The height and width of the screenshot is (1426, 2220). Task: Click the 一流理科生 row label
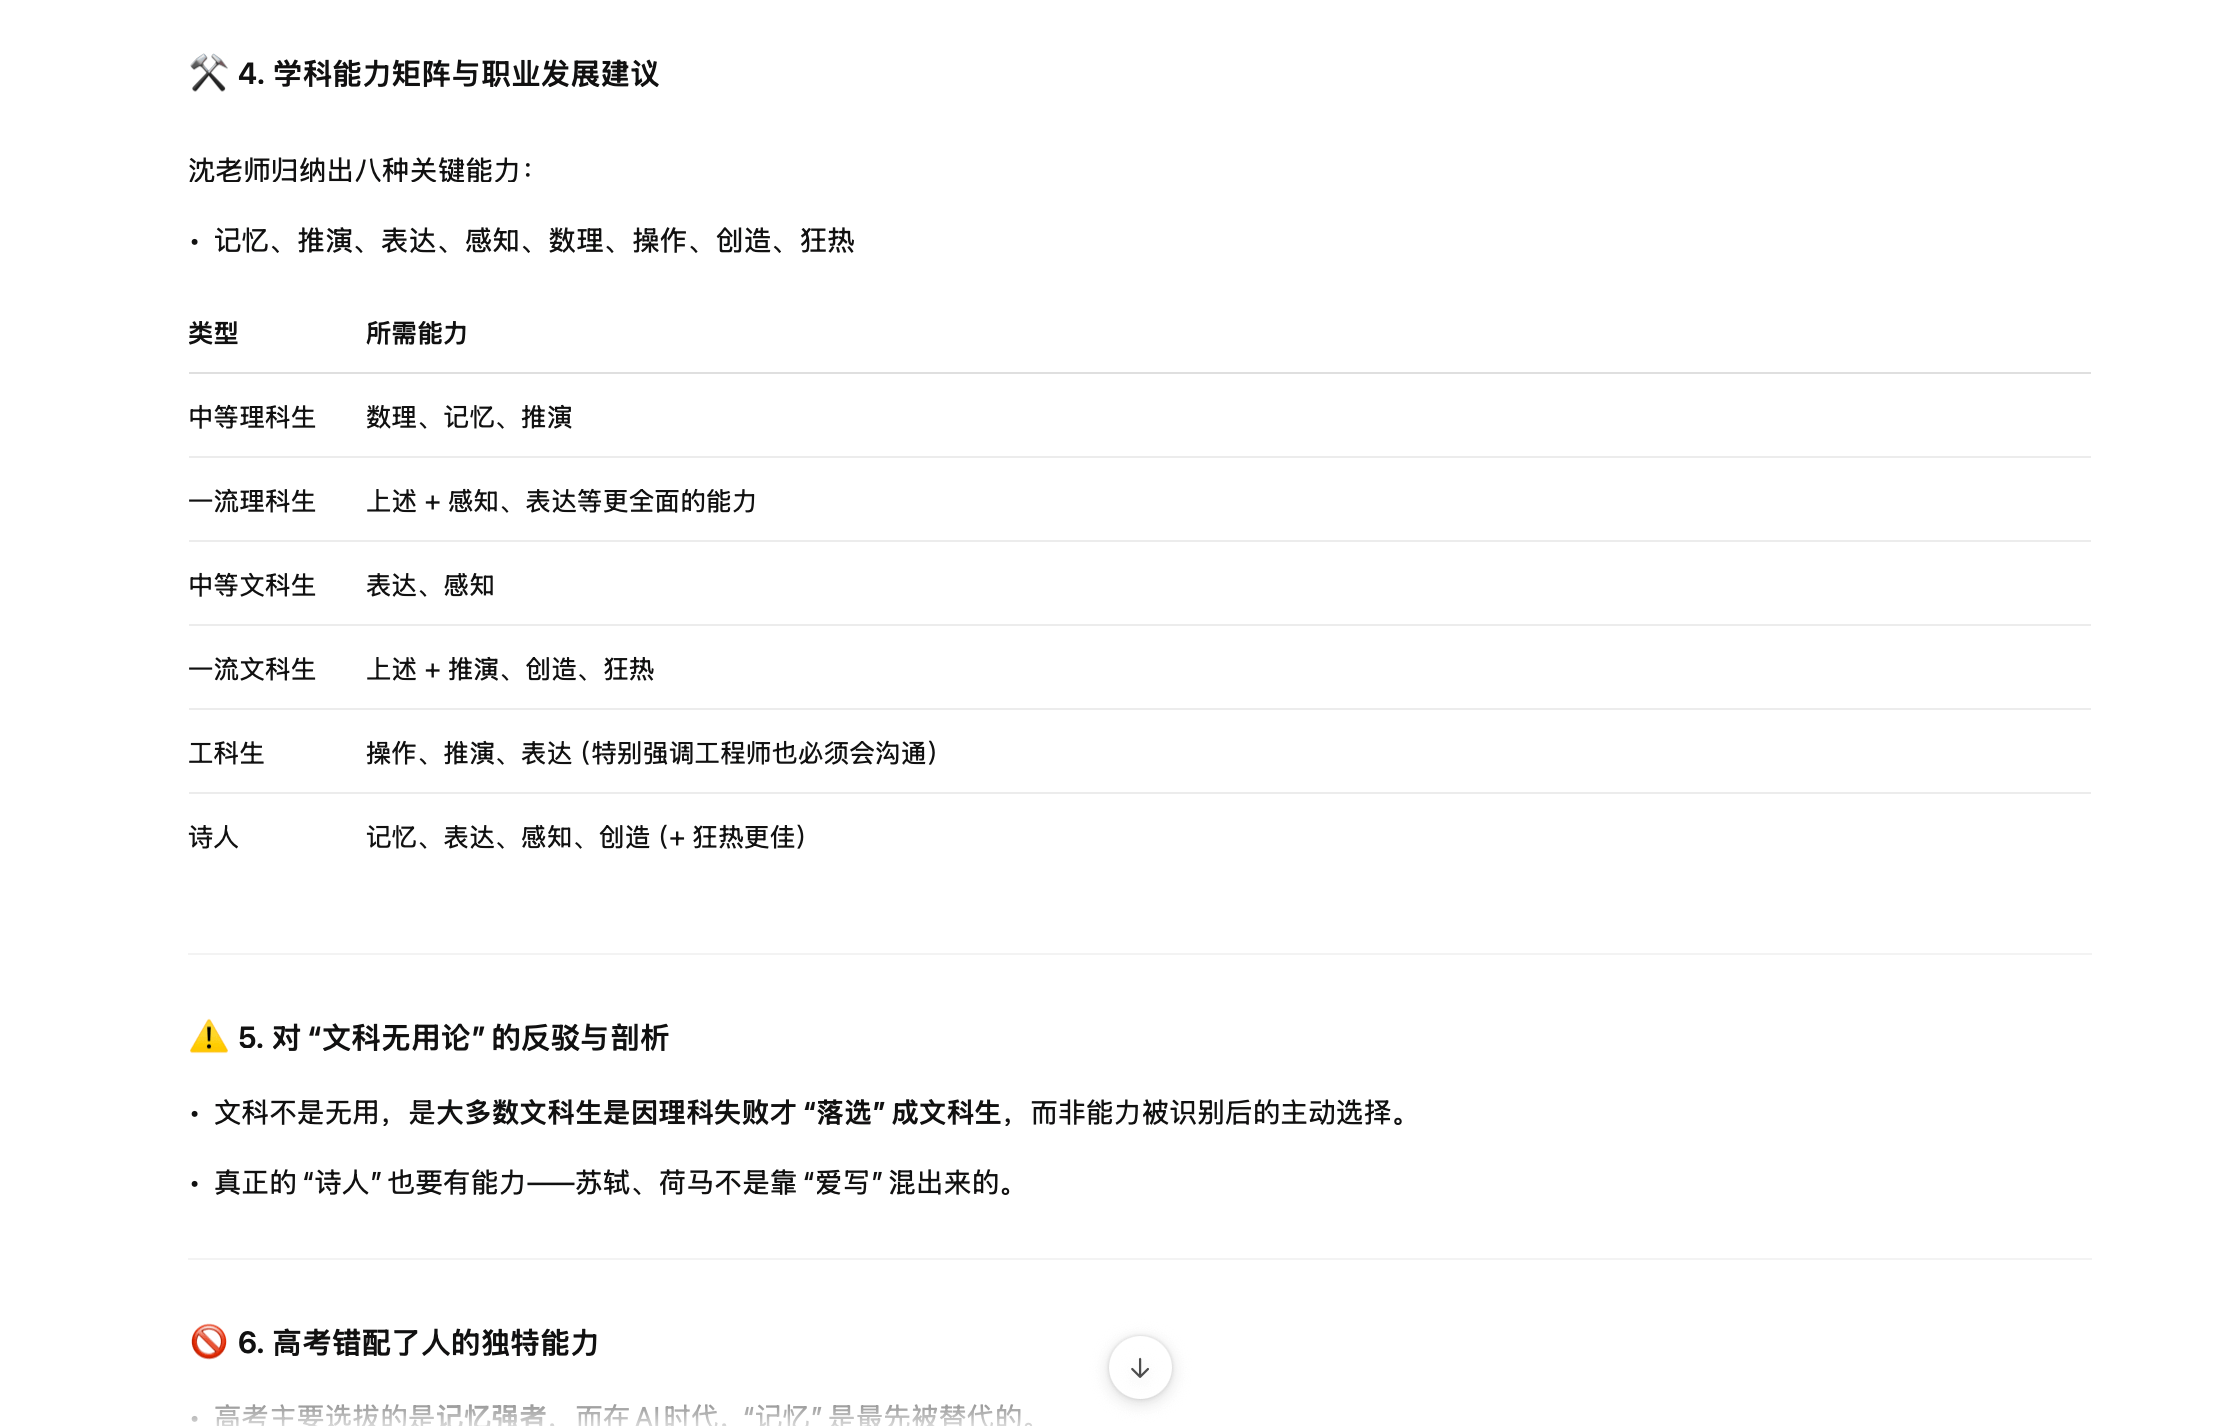pyautogui.click(x=252, y=501)
